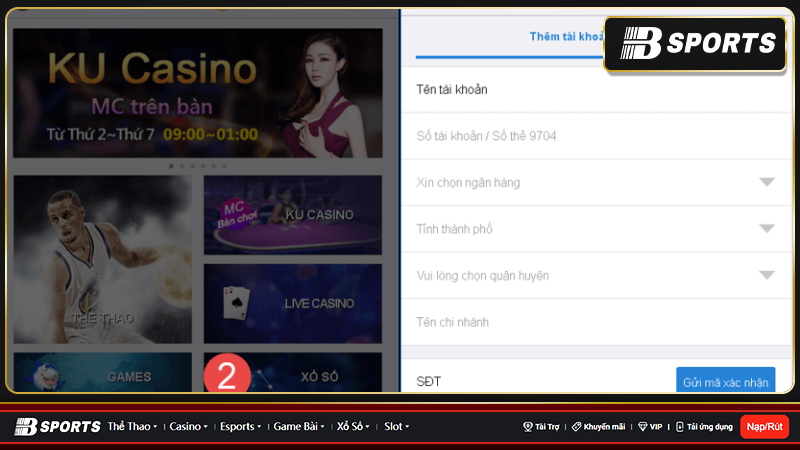
Task: Click the Tên tài khoản field
Action: pos(596,90)
